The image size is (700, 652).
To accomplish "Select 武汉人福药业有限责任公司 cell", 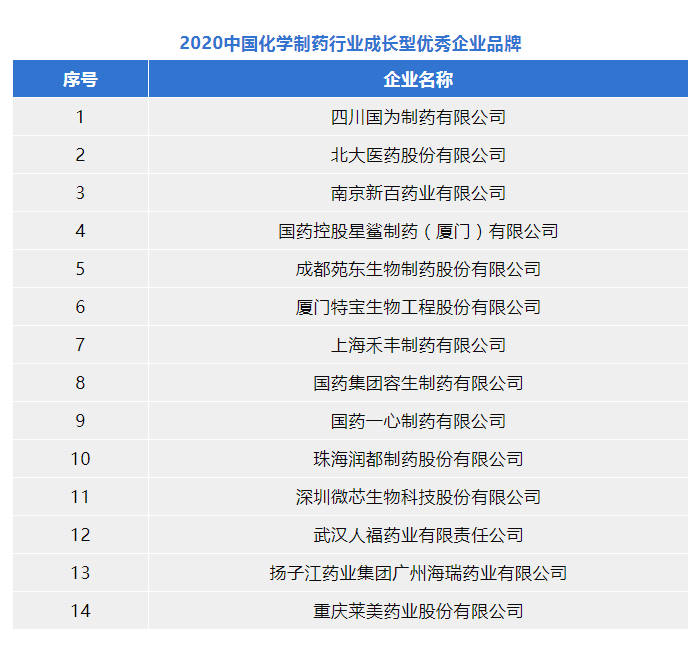I will click(x=418, y=535).
